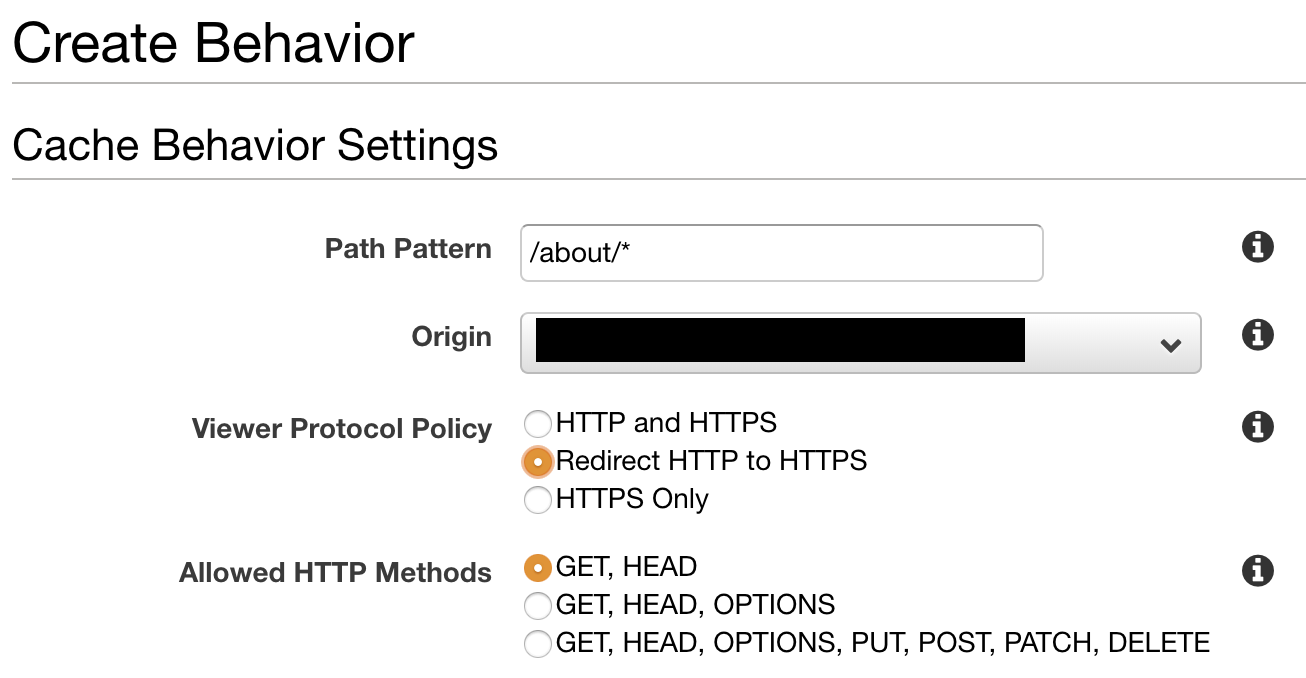This screenshot has height=678, width=1306.
Task: Click the 'Cache Behavior Settings' section header
Action: tap(255, 145)
